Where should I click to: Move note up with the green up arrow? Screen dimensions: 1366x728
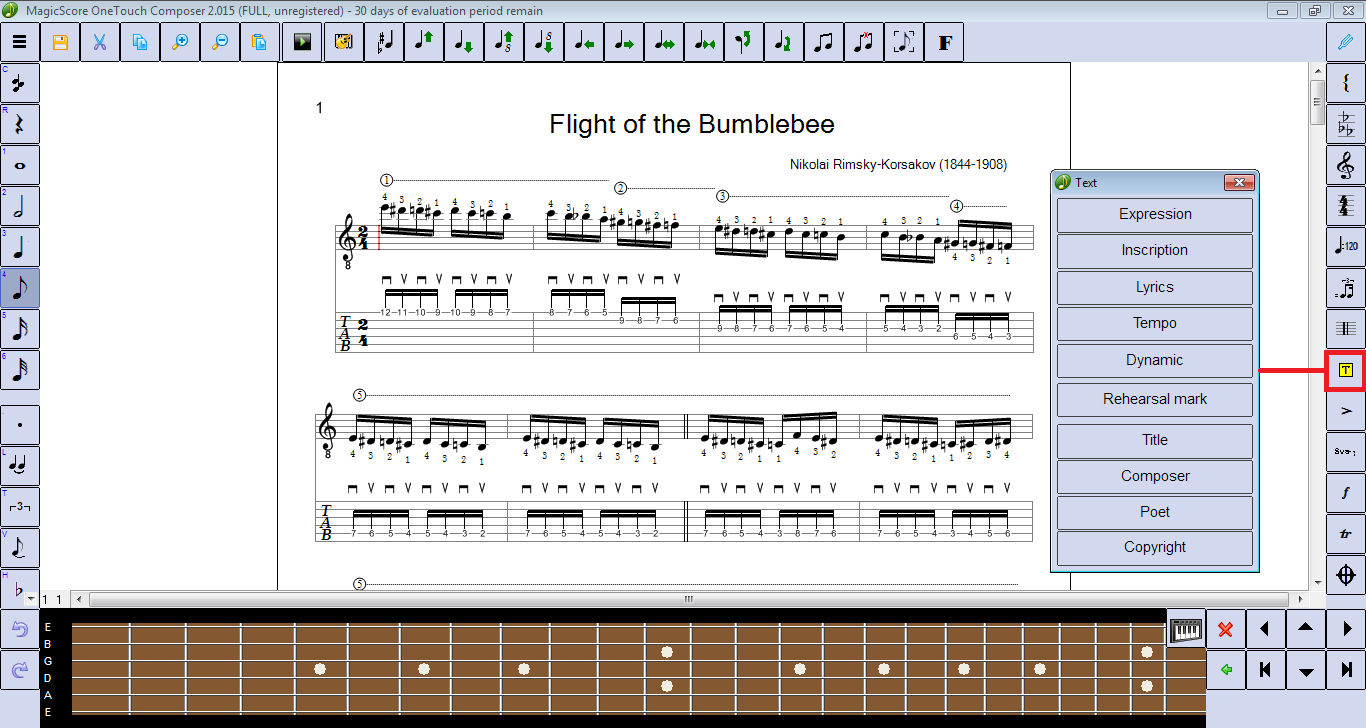tap(424, 42)
